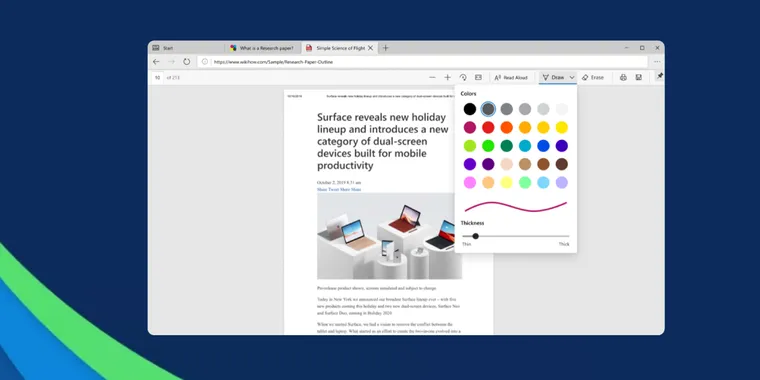The image size is (760, 380).
Task: Click the Surface devices image in the PDF
Action: coord(389,236)
